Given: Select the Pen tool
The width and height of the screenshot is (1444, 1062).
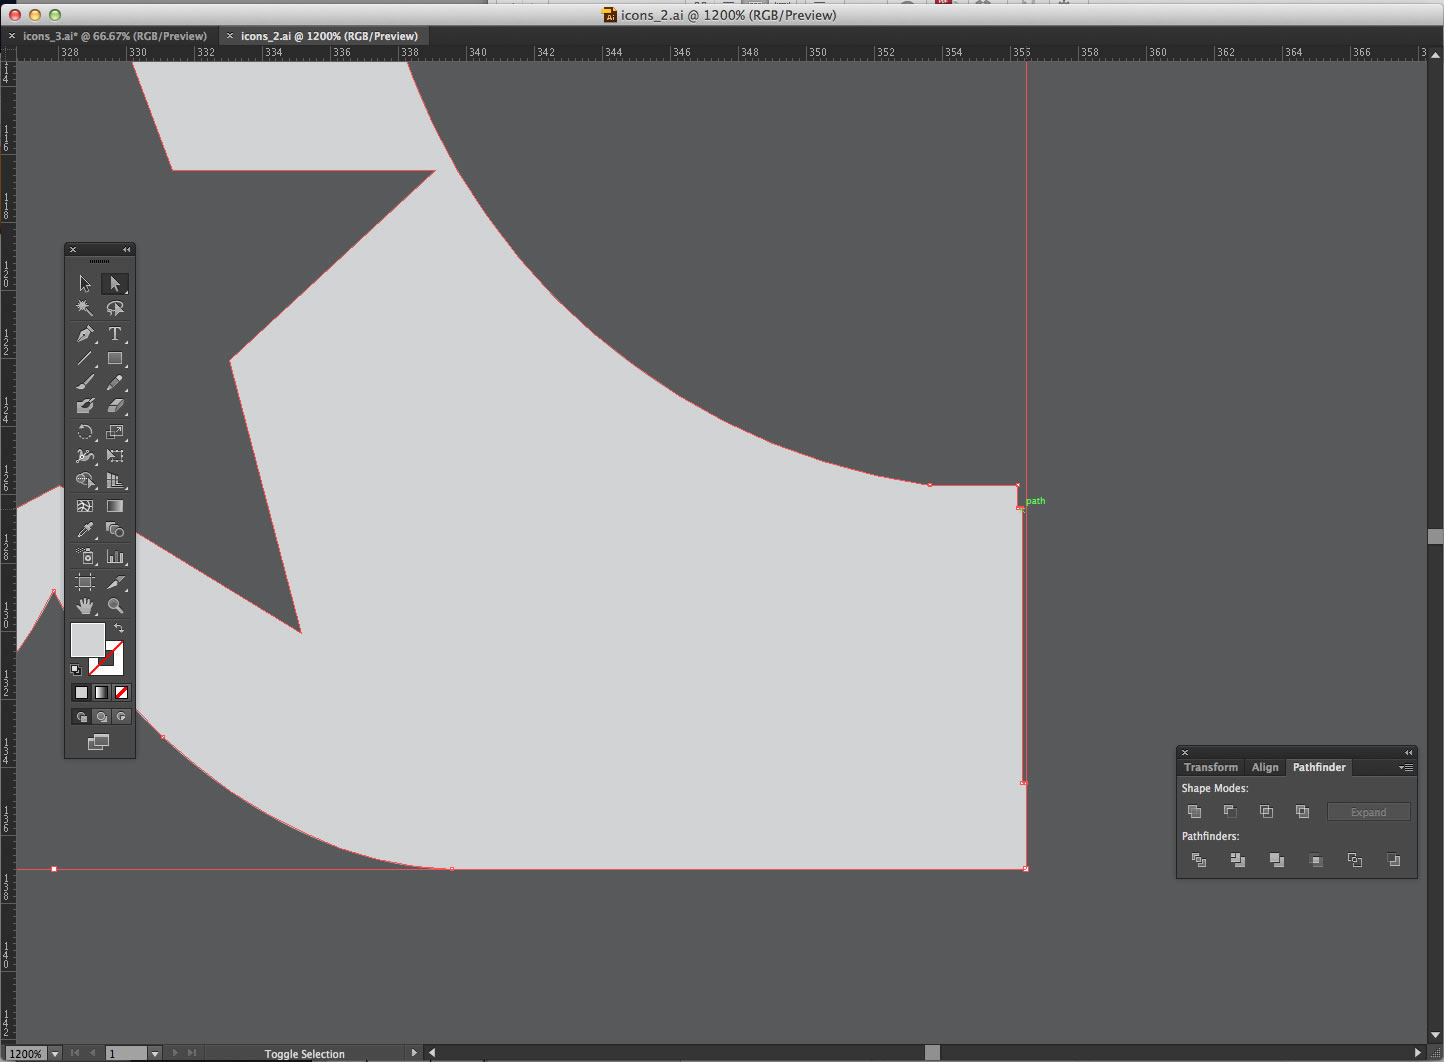Looking at the screenshot, I should coord(85,334).
